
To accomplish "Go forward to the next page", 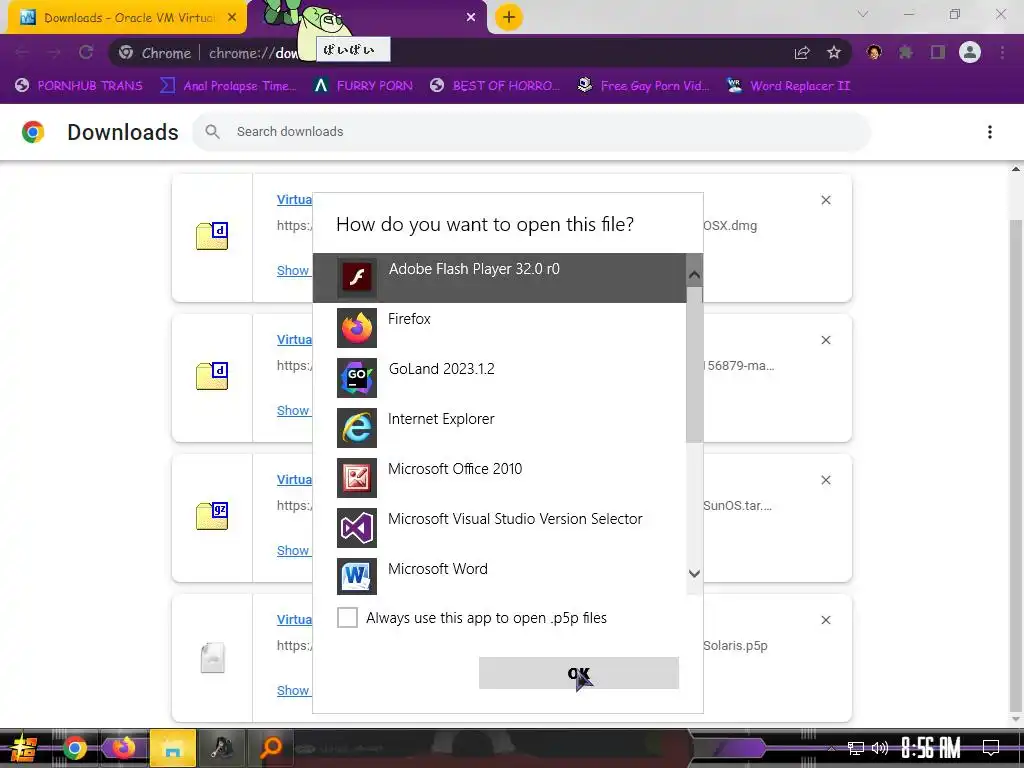I will coord(54,52).
